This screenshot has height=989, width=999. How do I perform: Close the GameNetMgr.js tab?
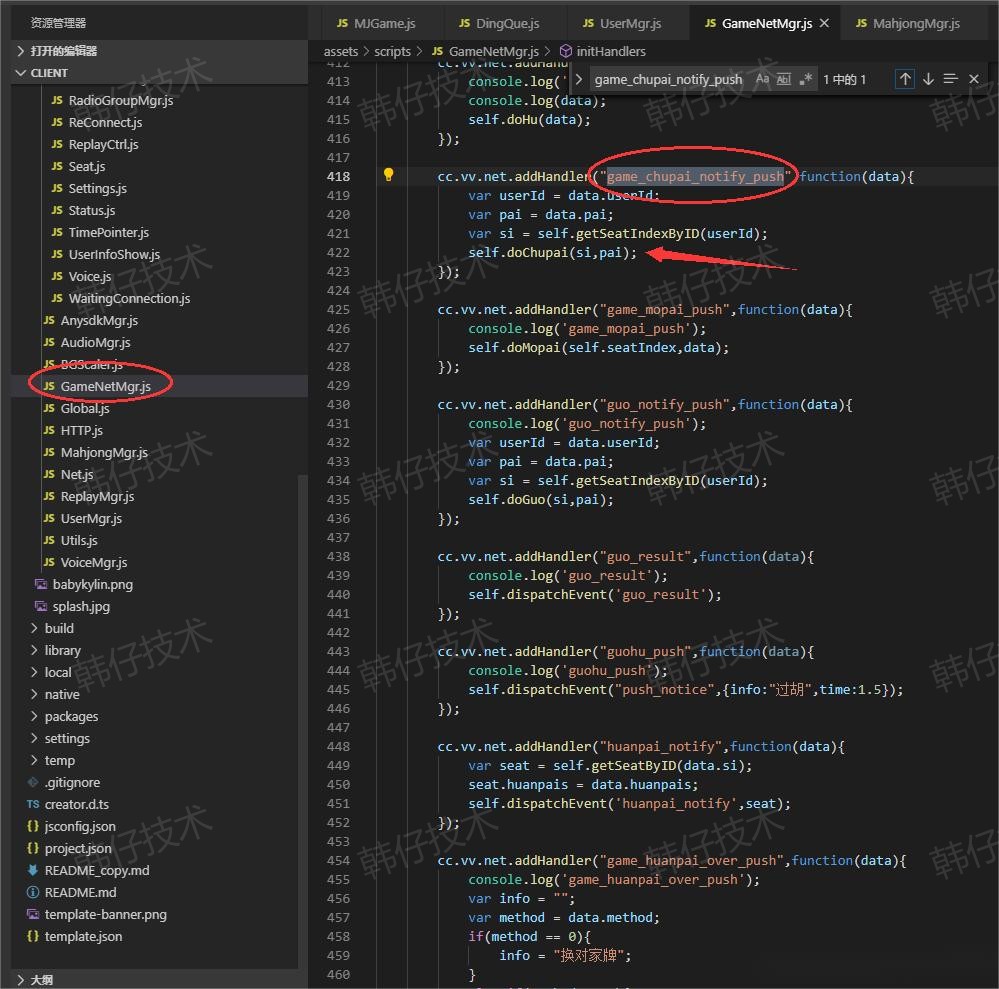[824, 23]
